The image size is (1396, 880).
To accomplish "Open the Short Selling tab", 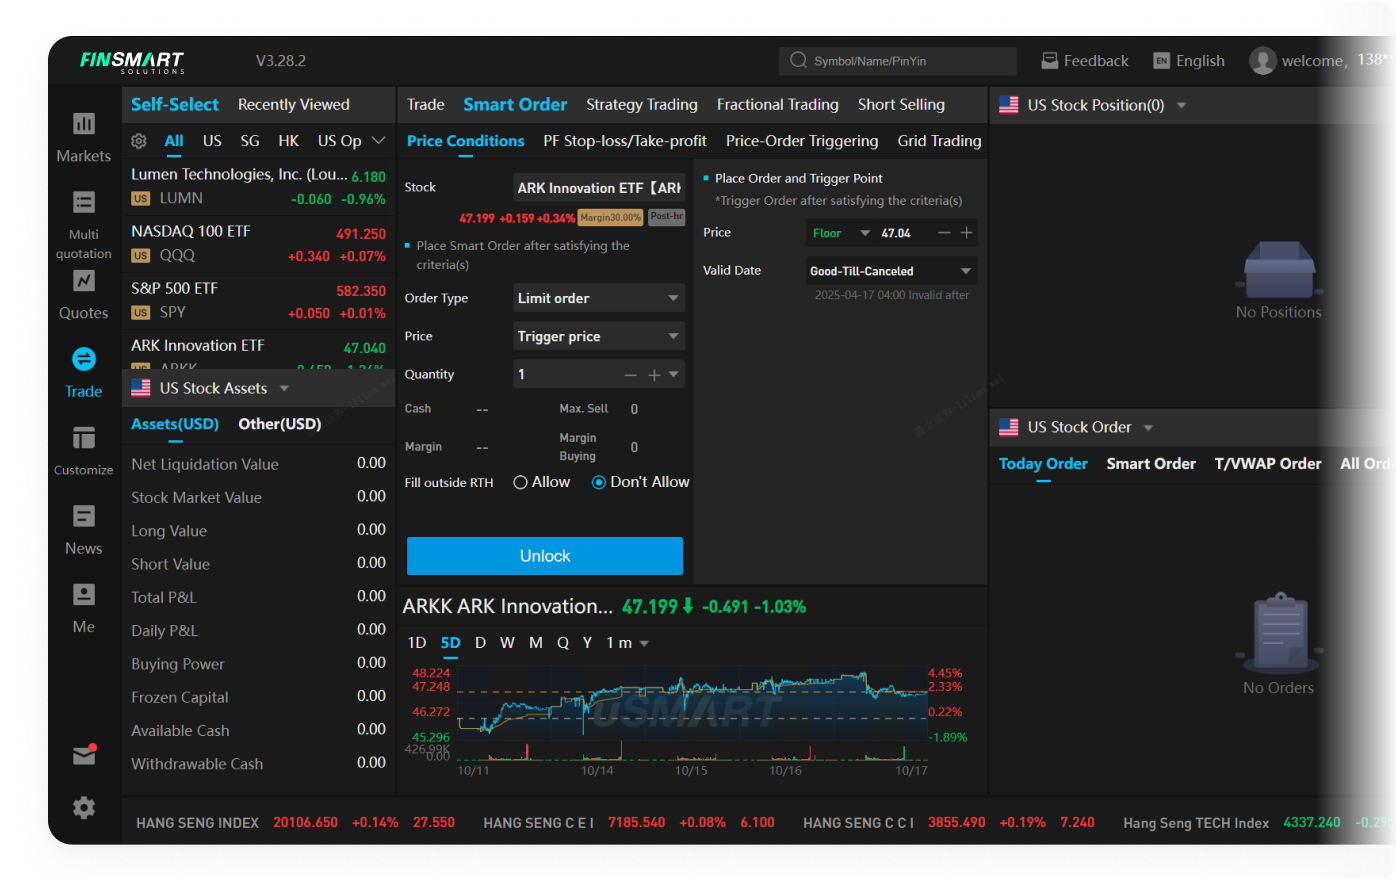I will pyautogui.click(x=901, y=104).
